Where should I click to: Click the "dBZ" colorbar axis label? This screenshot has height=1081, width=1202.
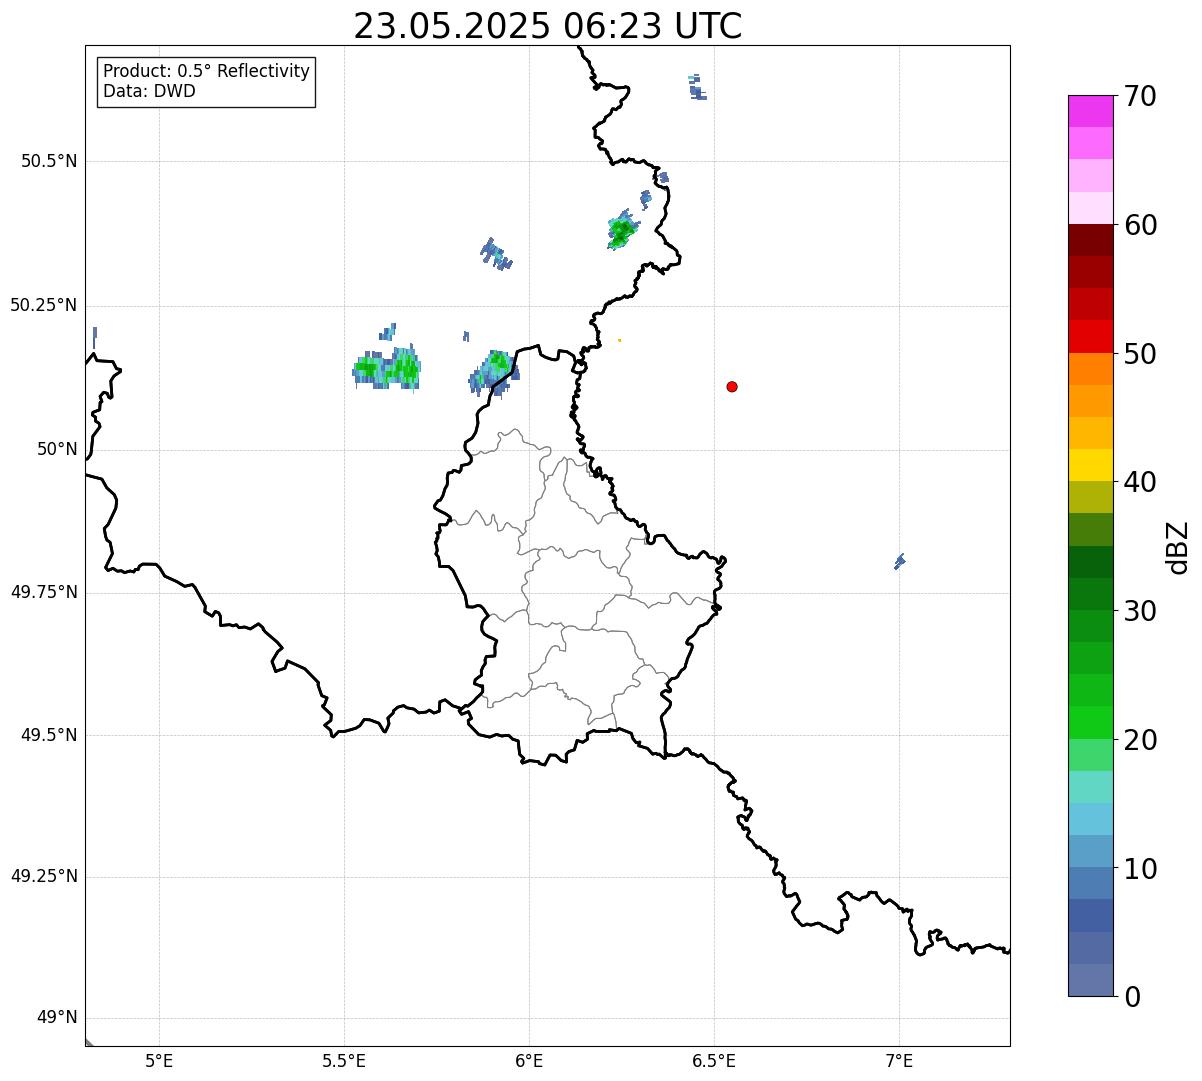click(x=1178, y=547)
